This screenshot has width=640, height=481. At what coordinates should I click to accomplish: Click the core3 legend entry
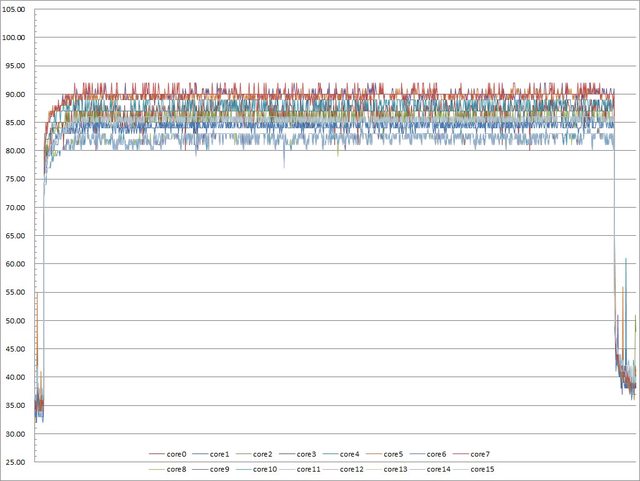(x=310, y=454)
